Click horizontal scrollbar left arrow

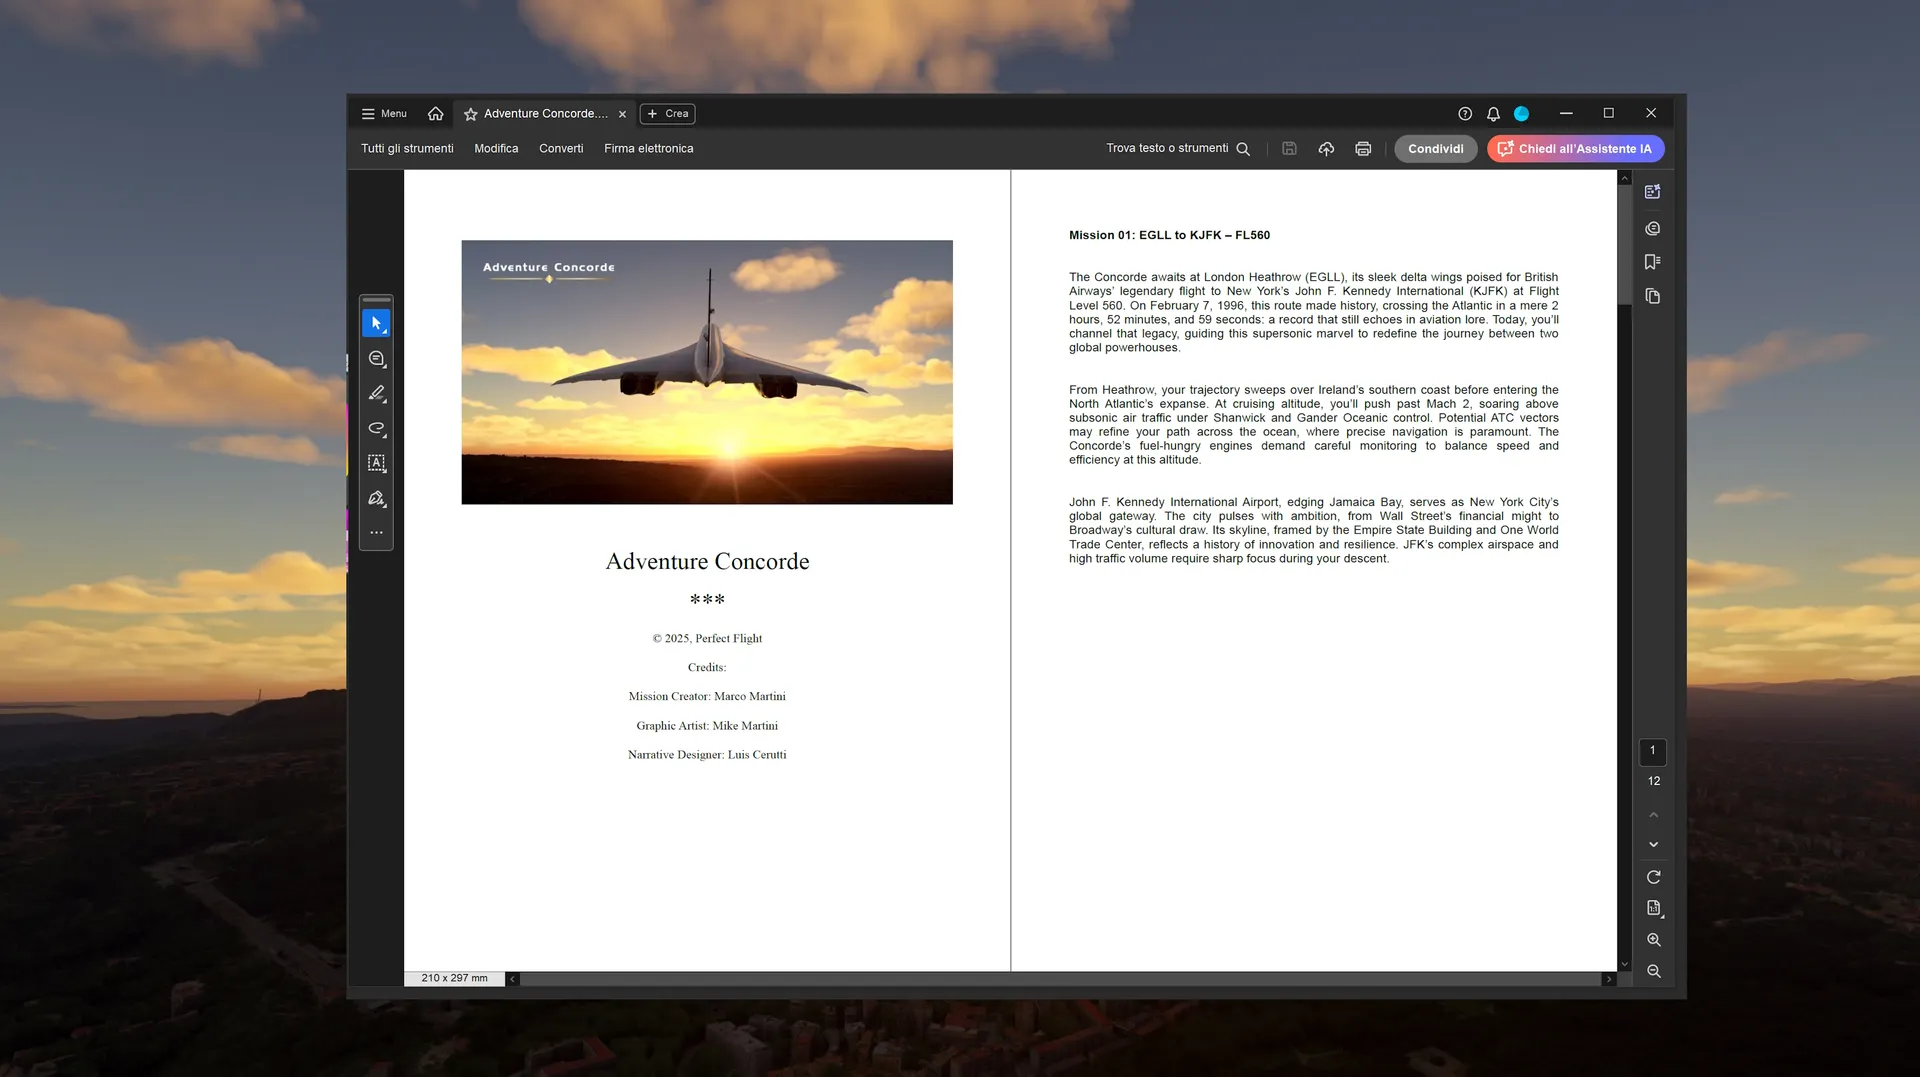click(x=512, y=979)
